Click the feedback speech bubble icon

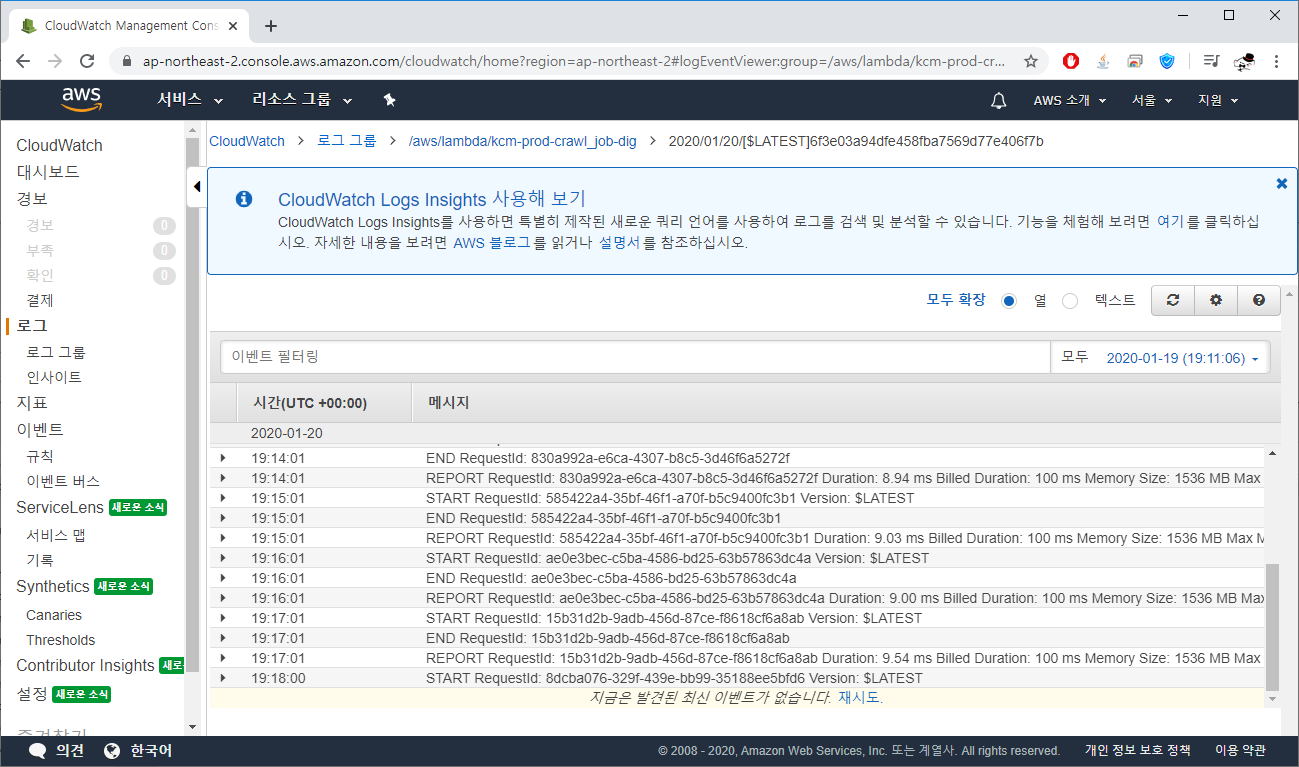[x=38, y=751]
